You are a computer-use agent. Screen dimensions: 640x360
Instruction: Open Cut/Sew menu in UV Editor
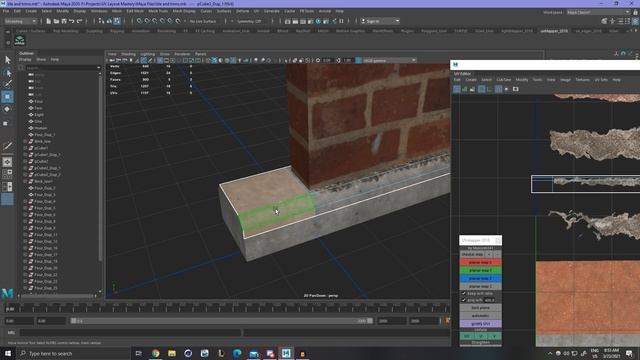[504, 80]
